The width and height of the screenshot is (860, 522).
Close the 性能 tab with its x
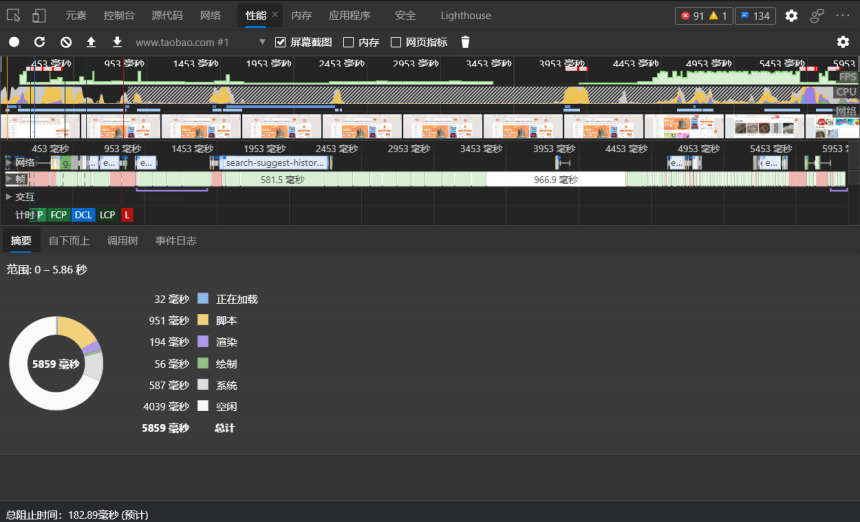pos(275,15)
